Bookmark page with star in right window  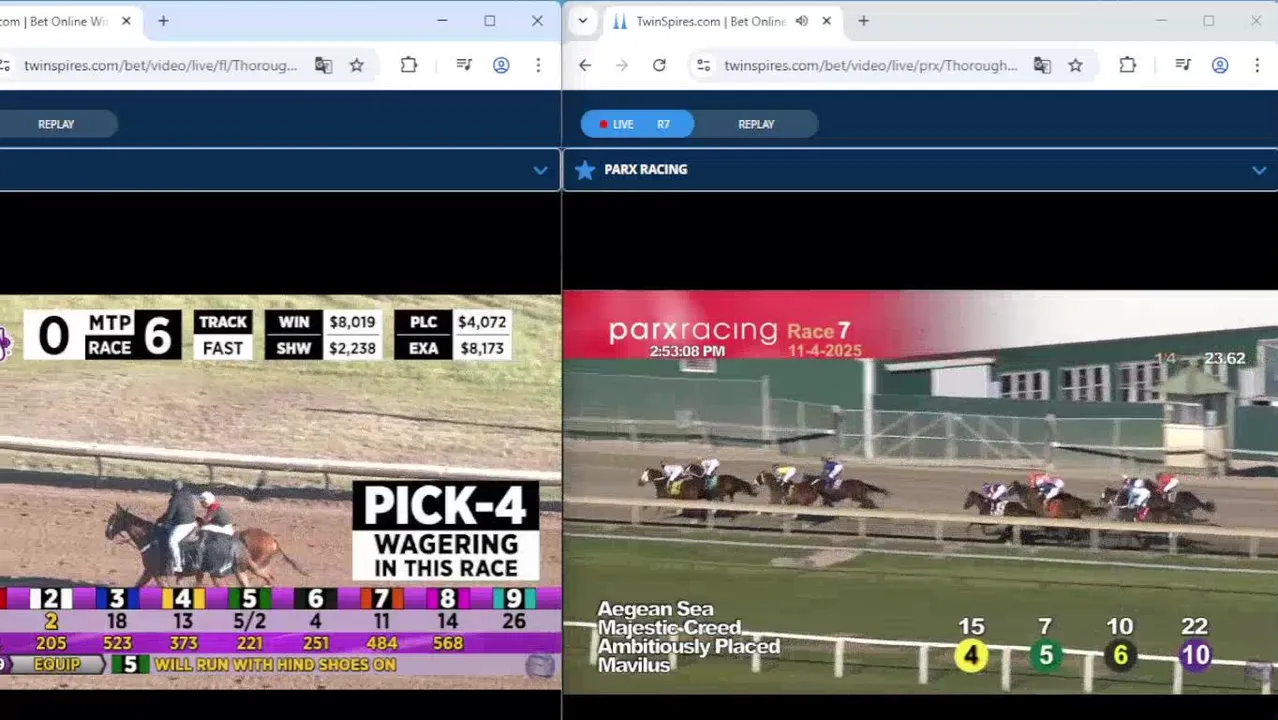(1075, 65)
